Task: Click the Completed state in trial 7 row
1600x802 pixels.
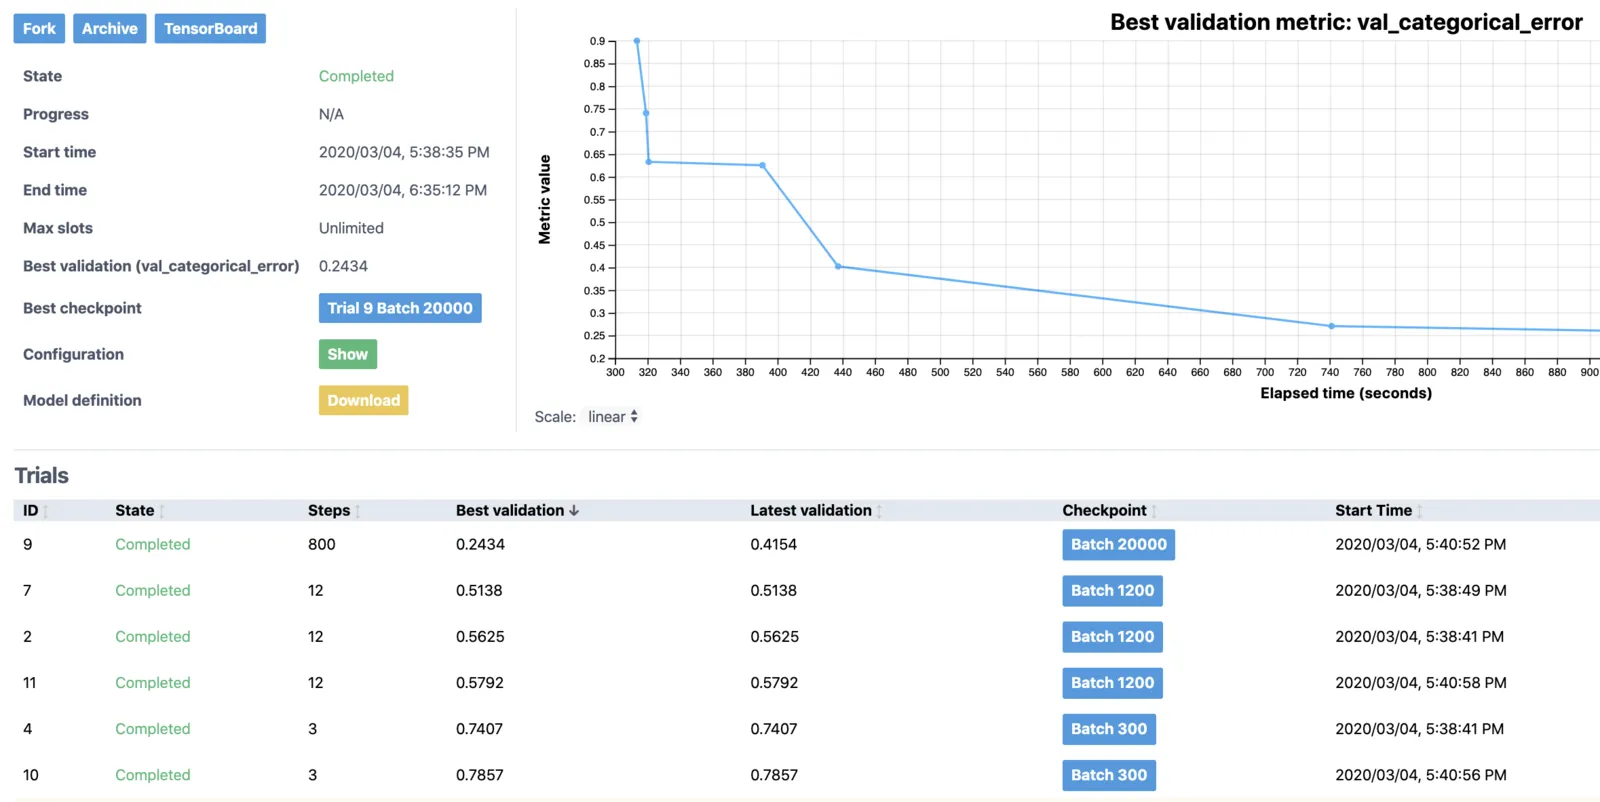Action: [x=152, y=590]
